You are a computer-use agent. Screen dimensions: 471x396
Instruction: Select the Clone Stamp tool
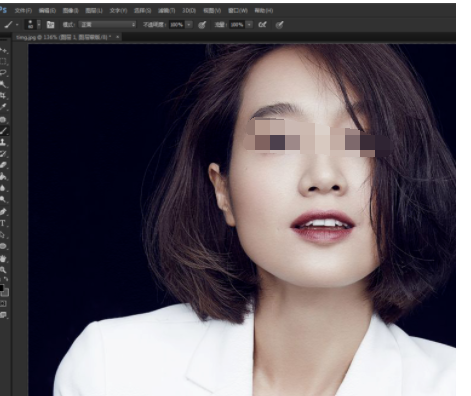3,142
